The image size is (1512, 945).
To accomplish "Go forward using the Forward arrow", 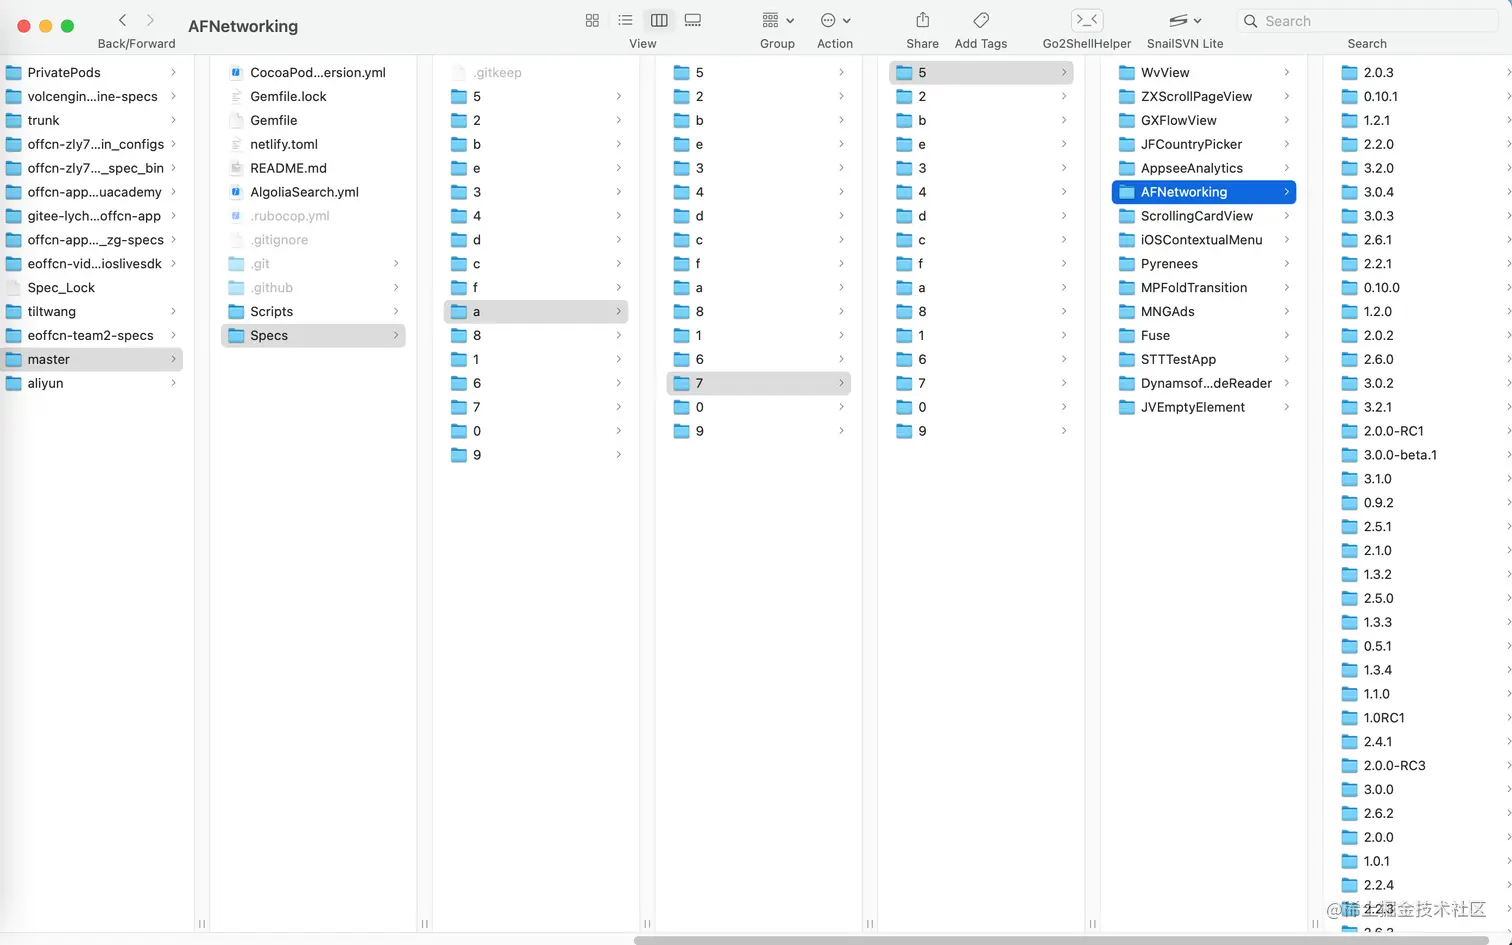I will (x=151, y=20).
